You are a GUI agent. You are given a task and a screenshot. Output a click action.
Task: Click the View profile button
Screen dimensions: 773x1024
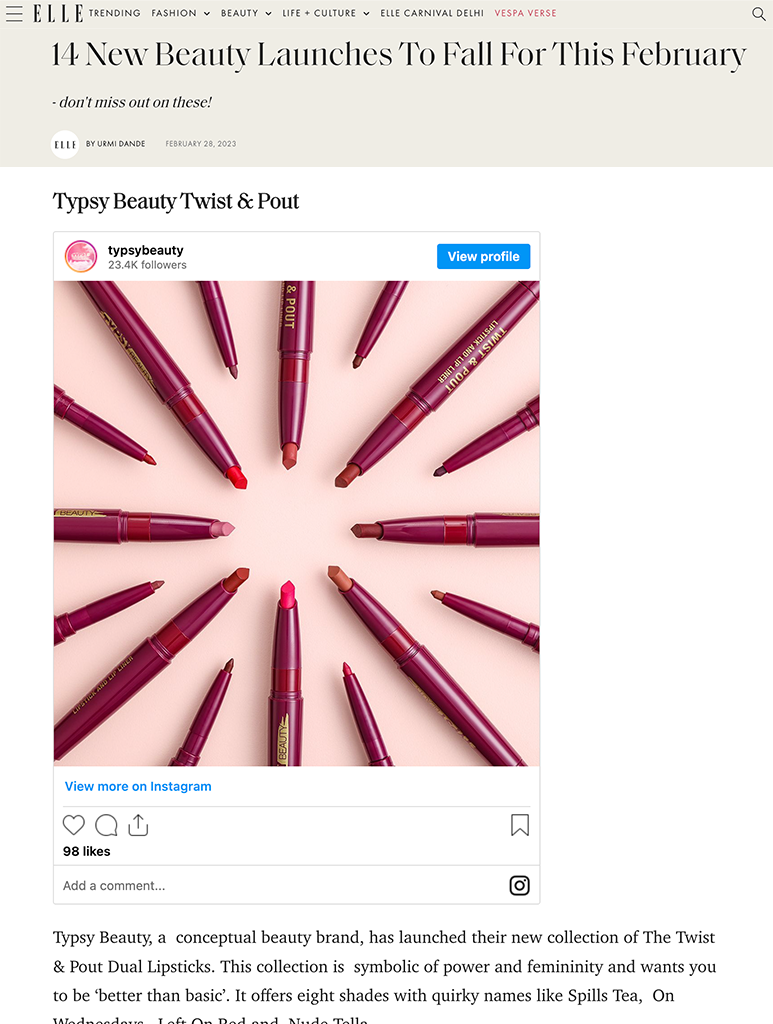483,257
